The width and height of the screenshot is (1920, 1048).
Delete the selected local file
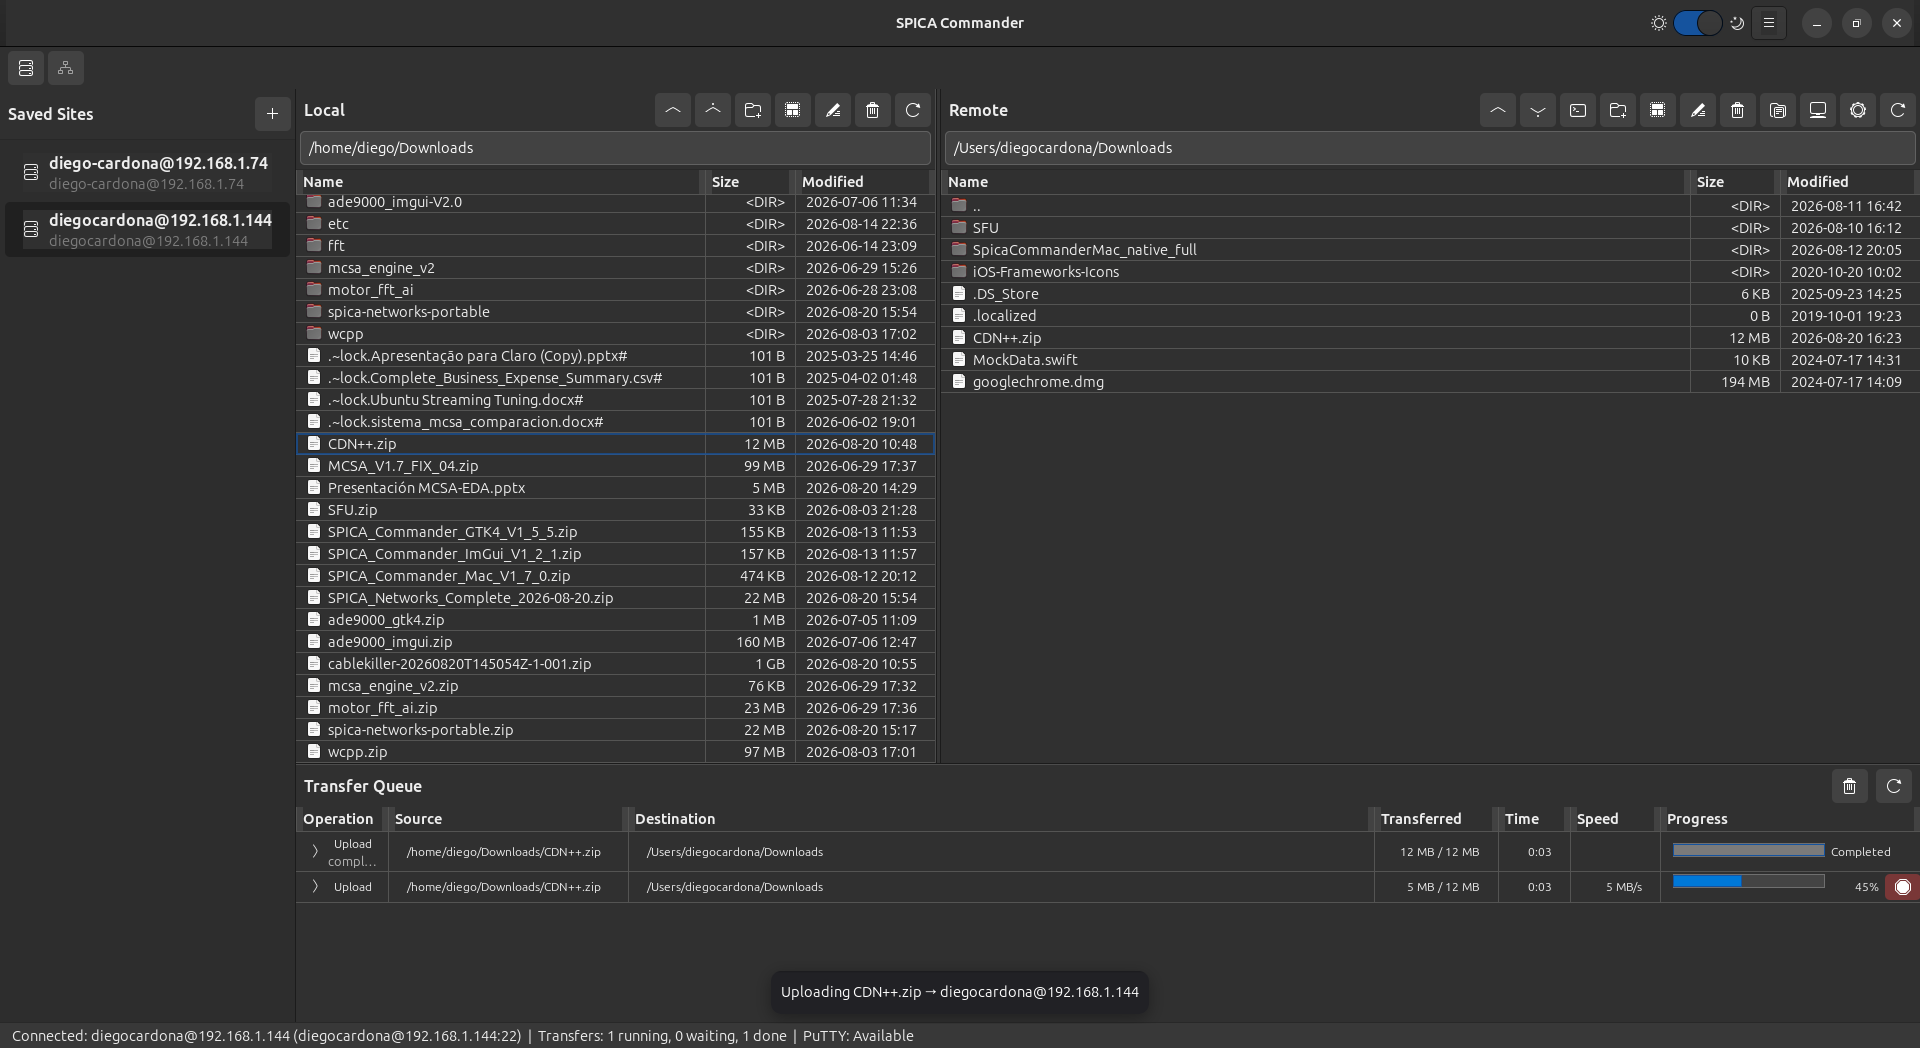pyautogui.click(x=873, y=110)
